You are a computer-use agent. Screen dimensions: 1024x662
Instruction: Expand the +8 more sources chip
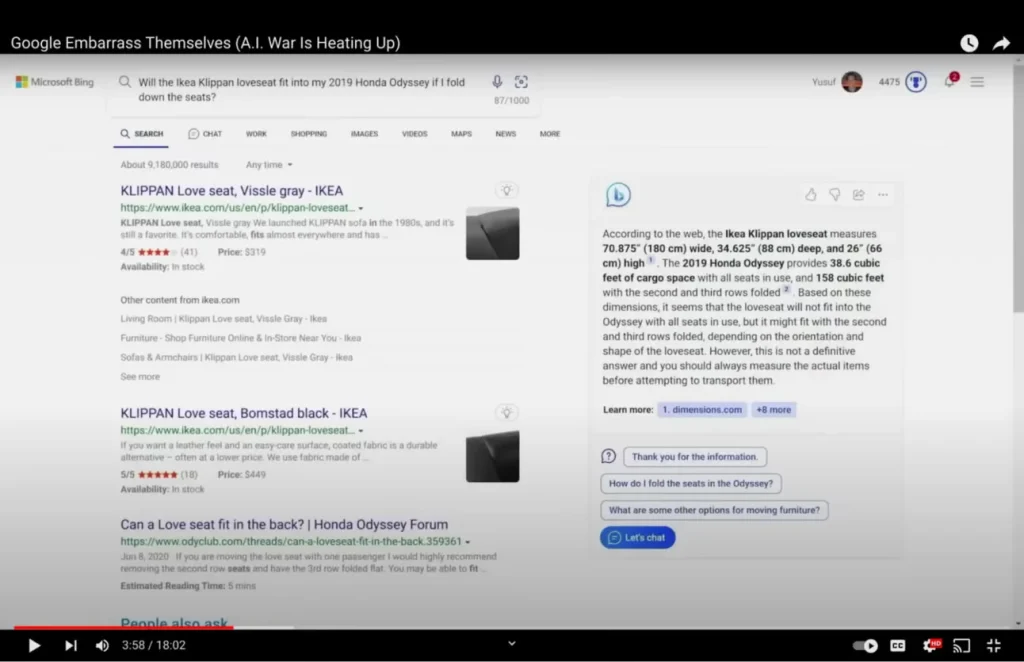773,410
